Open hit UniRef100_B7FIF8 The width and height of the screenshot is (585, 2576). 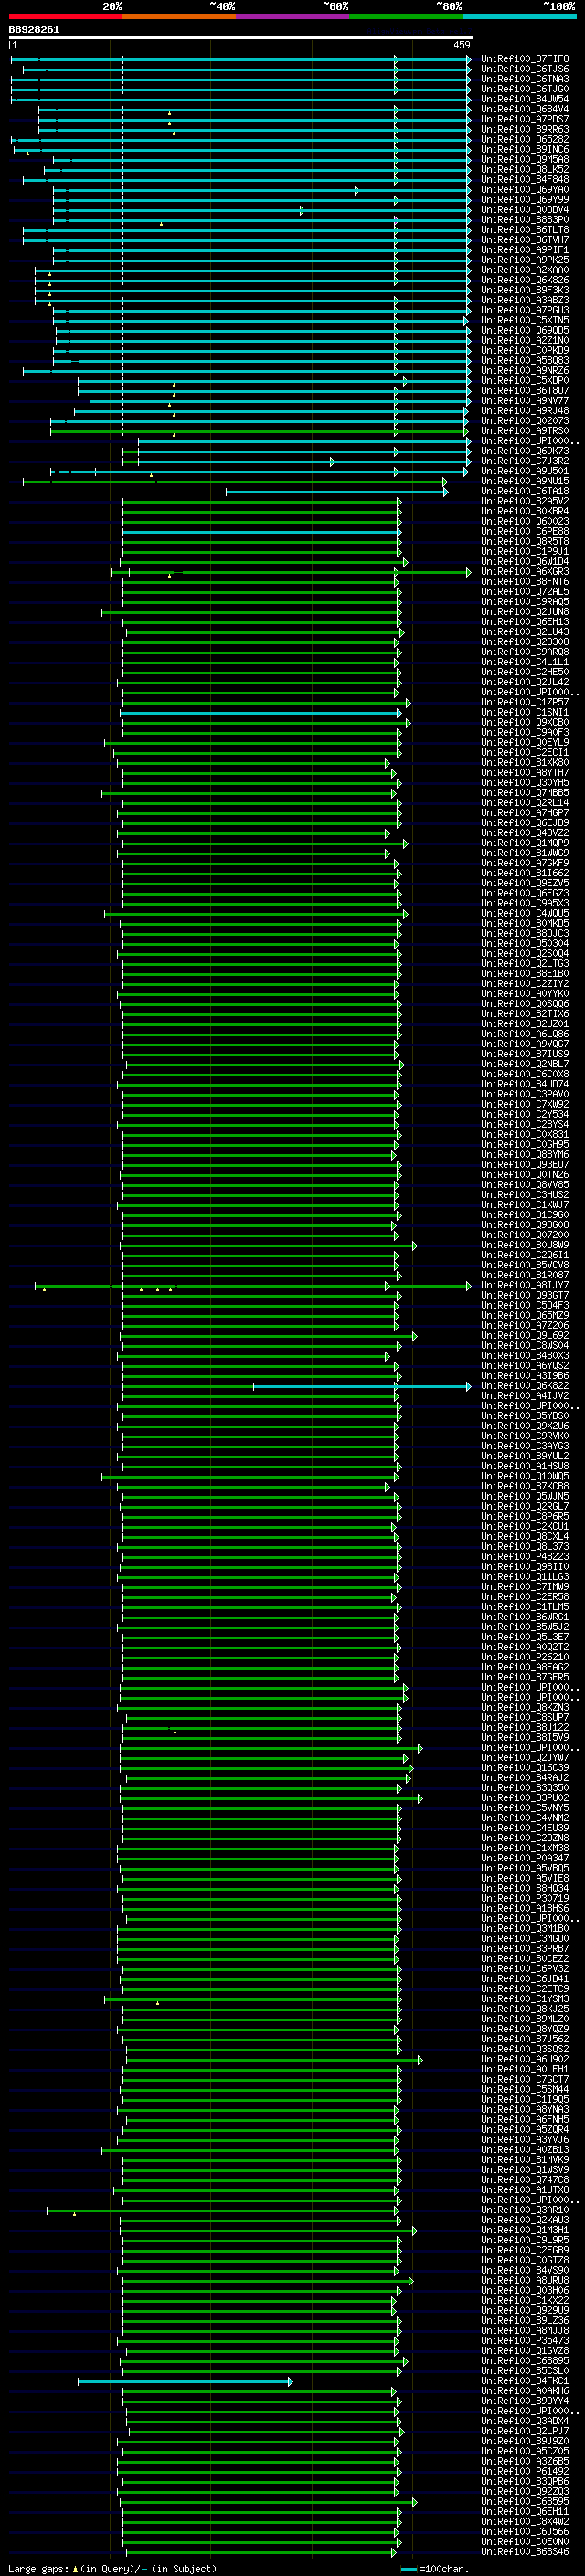coord(525,59)
